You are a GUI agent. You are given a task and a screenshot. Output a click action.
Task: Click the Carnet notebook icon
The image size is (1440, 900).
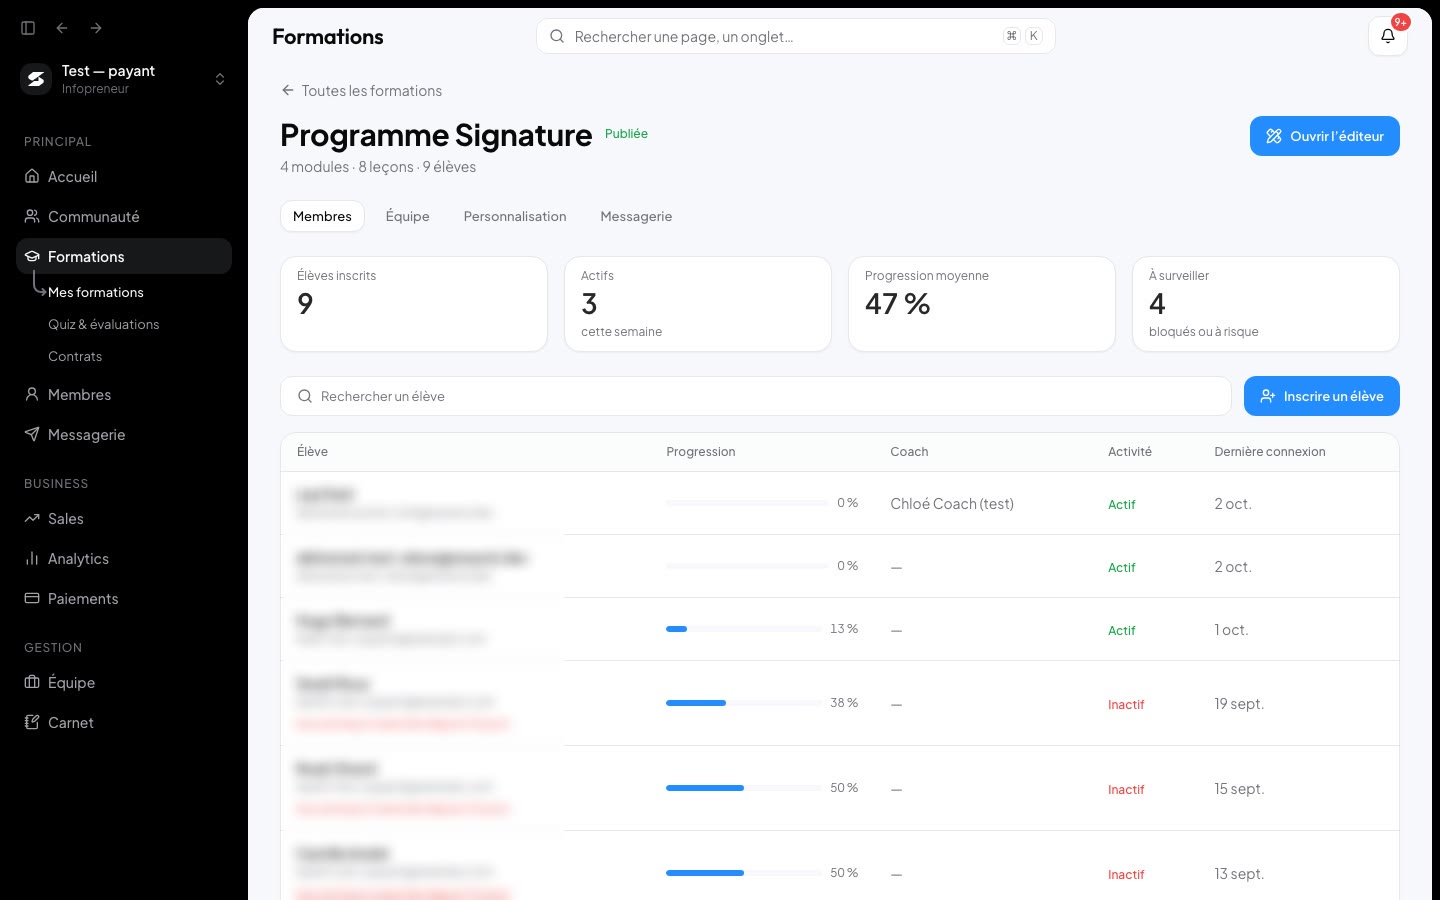pos(32,722)
